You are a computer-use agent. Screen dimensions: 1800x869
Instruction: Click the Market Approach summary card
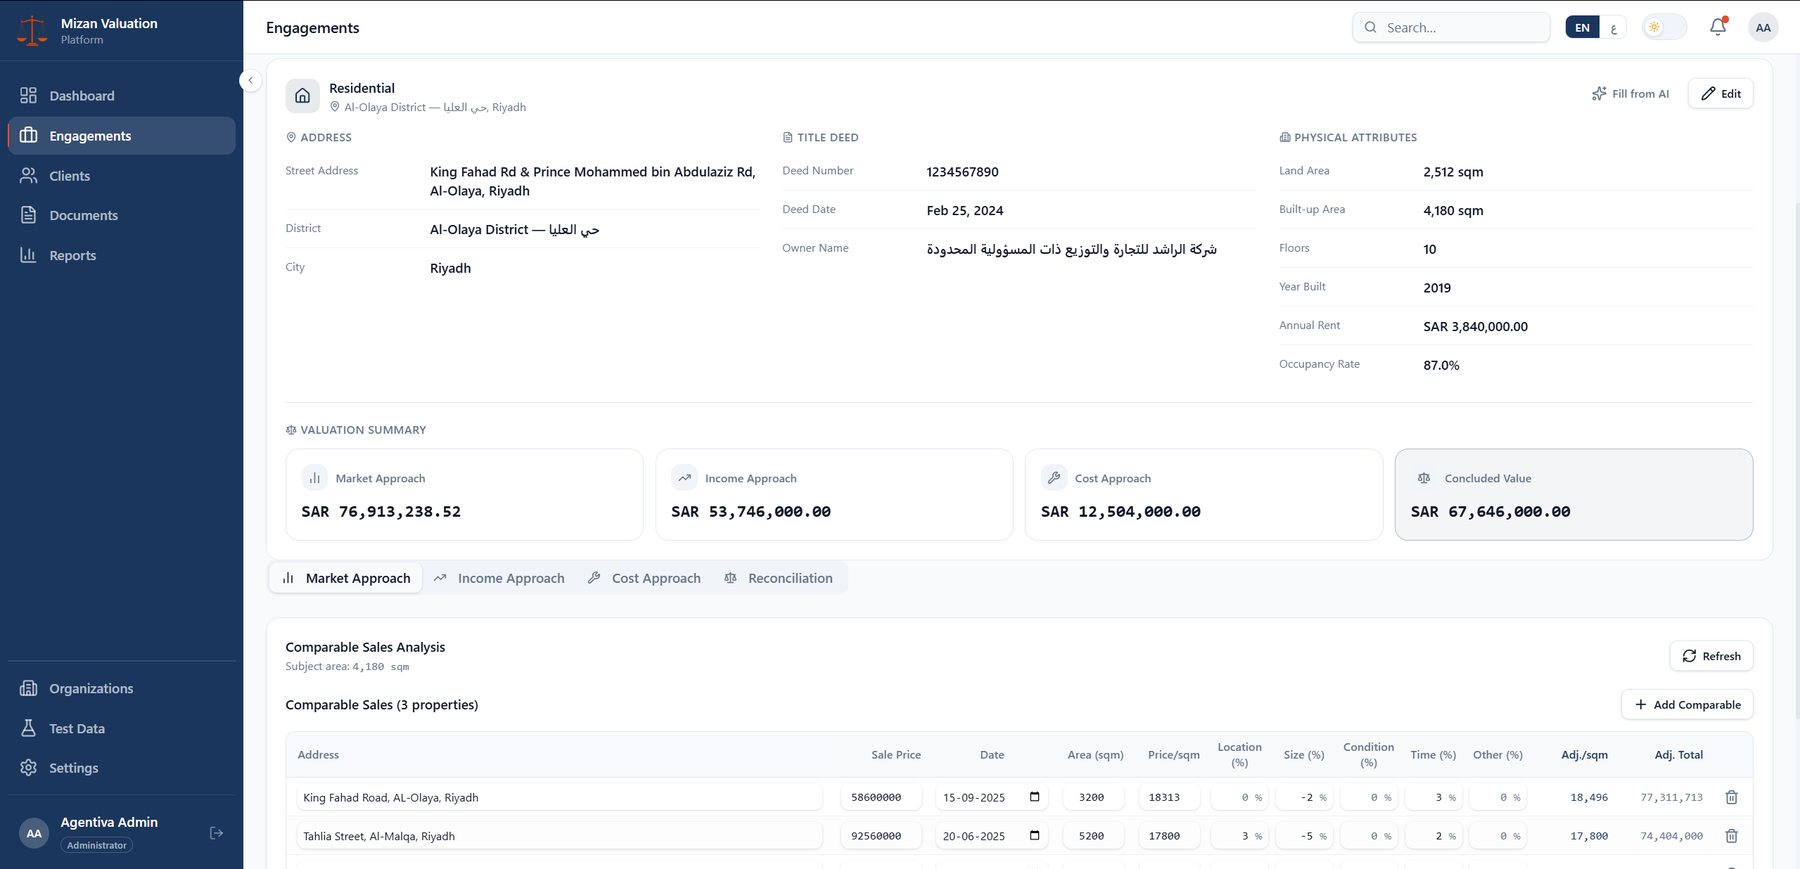coord(464,495)
